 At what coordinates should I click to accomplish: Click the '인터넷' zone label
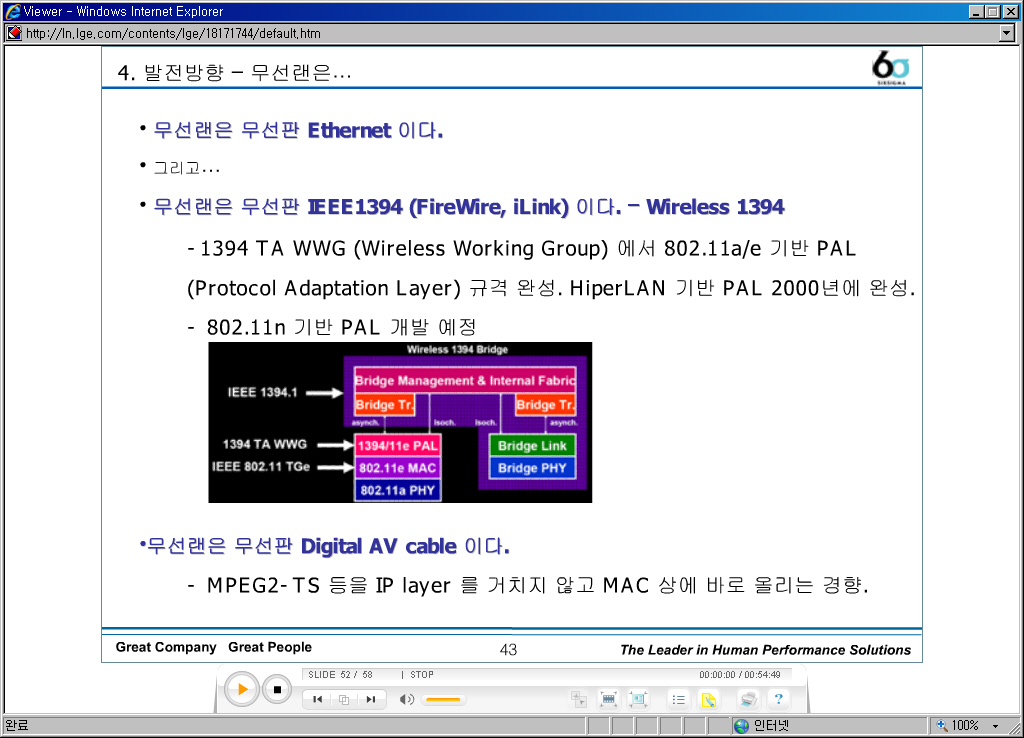pos(771,726)
